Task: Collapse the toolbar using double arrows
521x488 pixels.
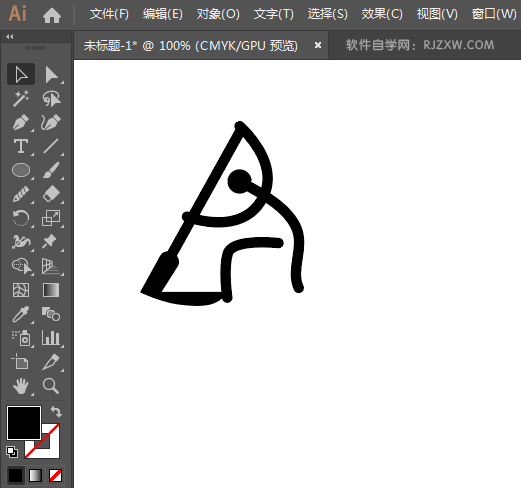Action: [10, 37]
